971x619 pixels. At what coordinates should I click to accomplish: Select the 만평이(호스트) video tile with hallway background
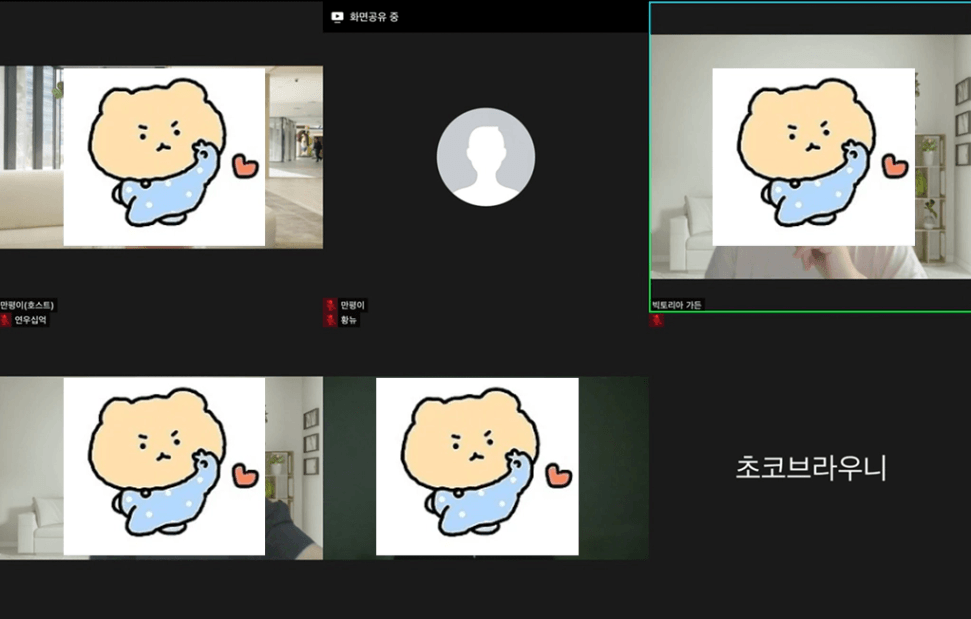click(162, 157)
